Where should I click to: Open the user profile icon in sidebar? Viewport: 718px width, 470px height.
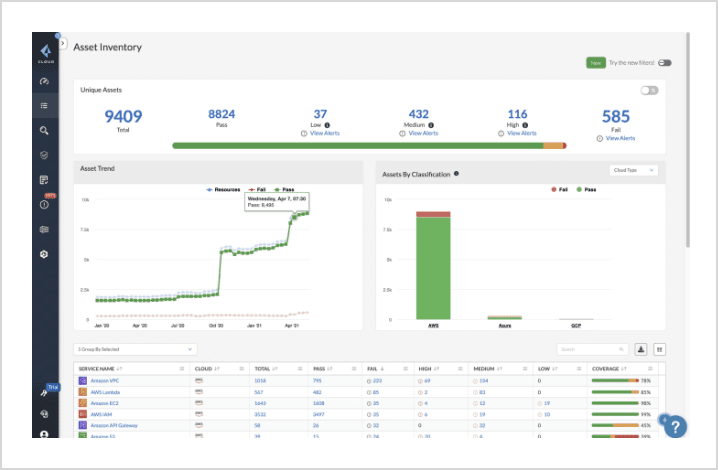[44, 434]
